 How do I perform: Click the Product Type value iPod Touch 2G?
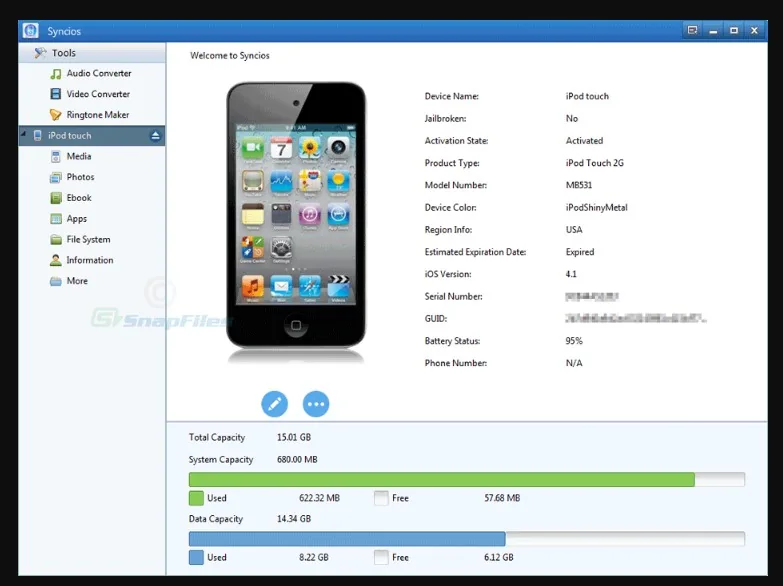point(595,163)
